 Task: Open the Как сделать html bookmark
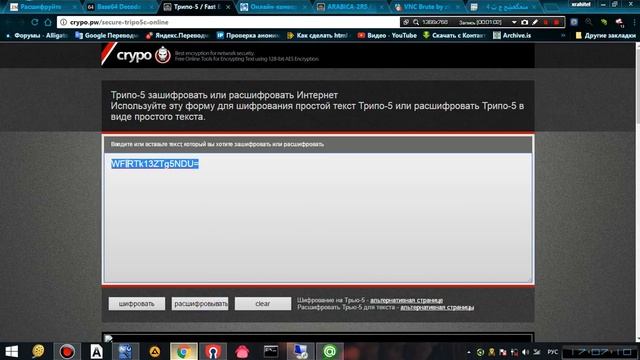click(x=319, y=36)
